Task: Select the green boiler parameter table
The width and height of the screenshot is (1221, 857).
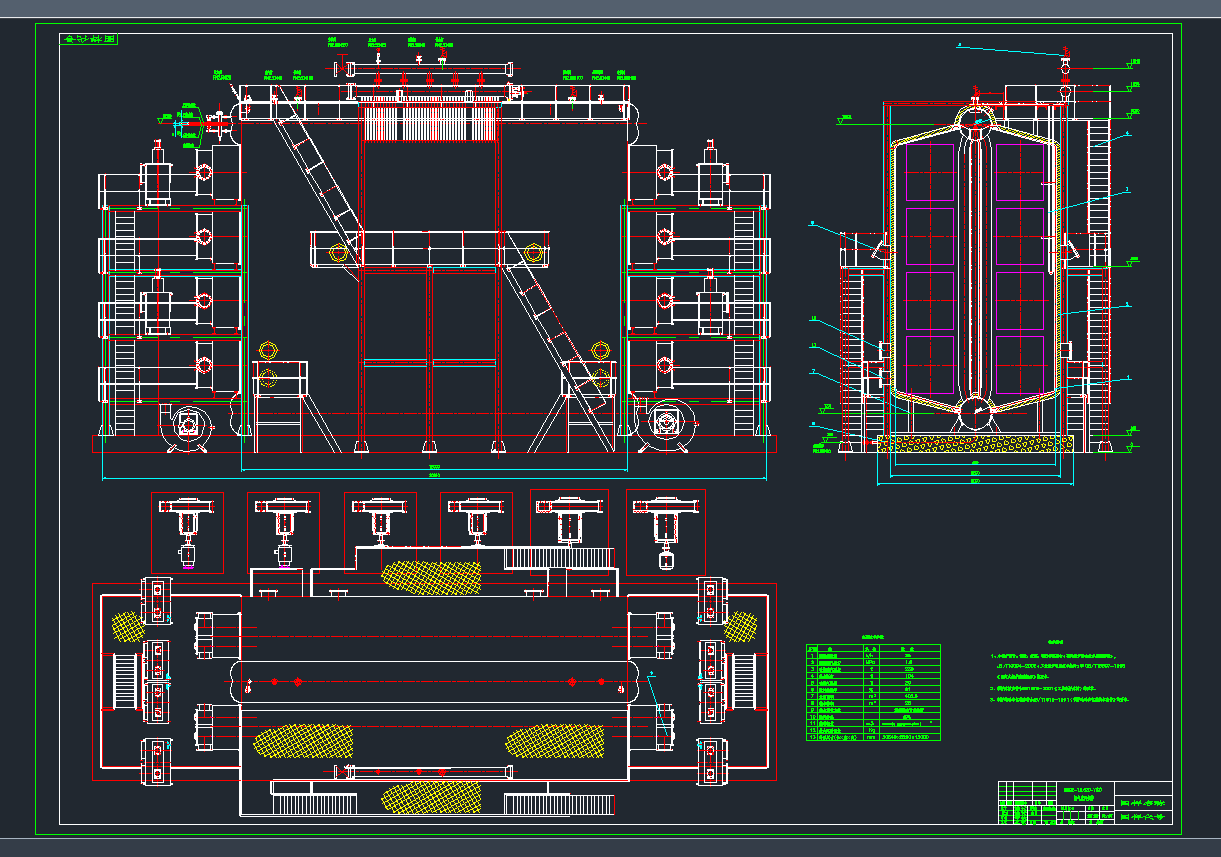Action: click(x=873, y=692)
